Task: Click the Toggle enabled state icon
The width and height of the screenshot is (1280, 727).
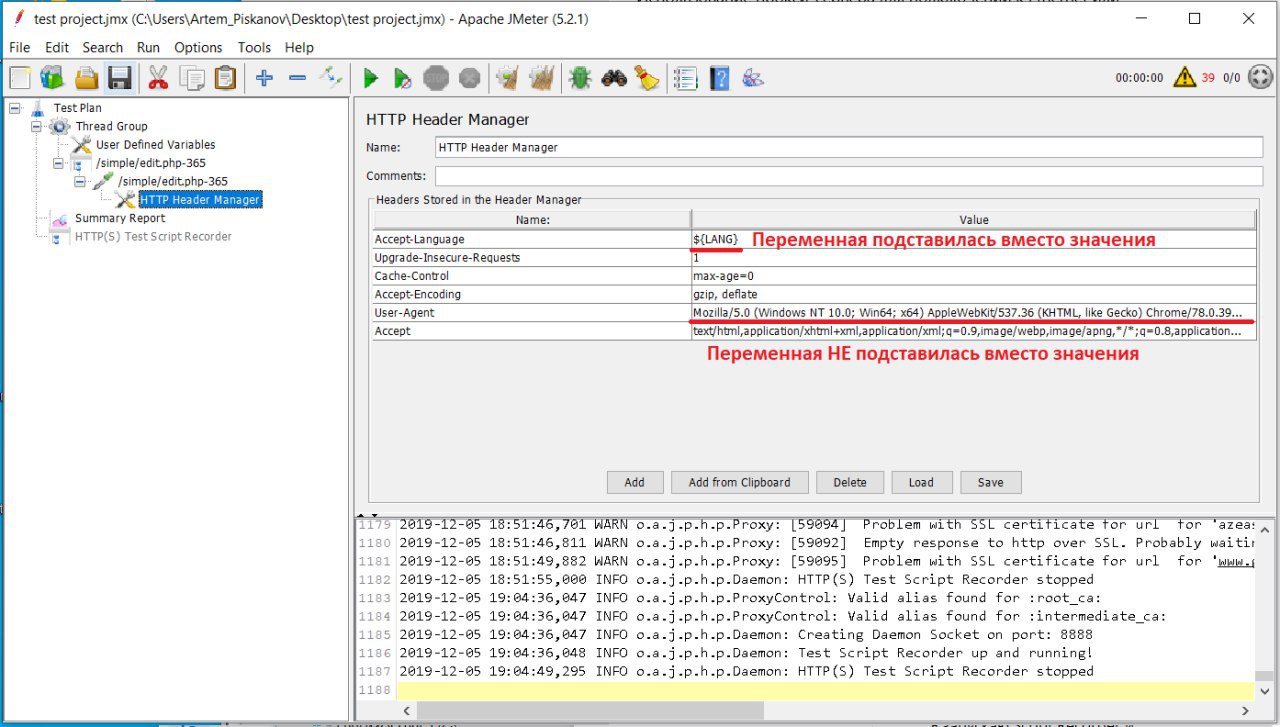Action: click(330, 77)
